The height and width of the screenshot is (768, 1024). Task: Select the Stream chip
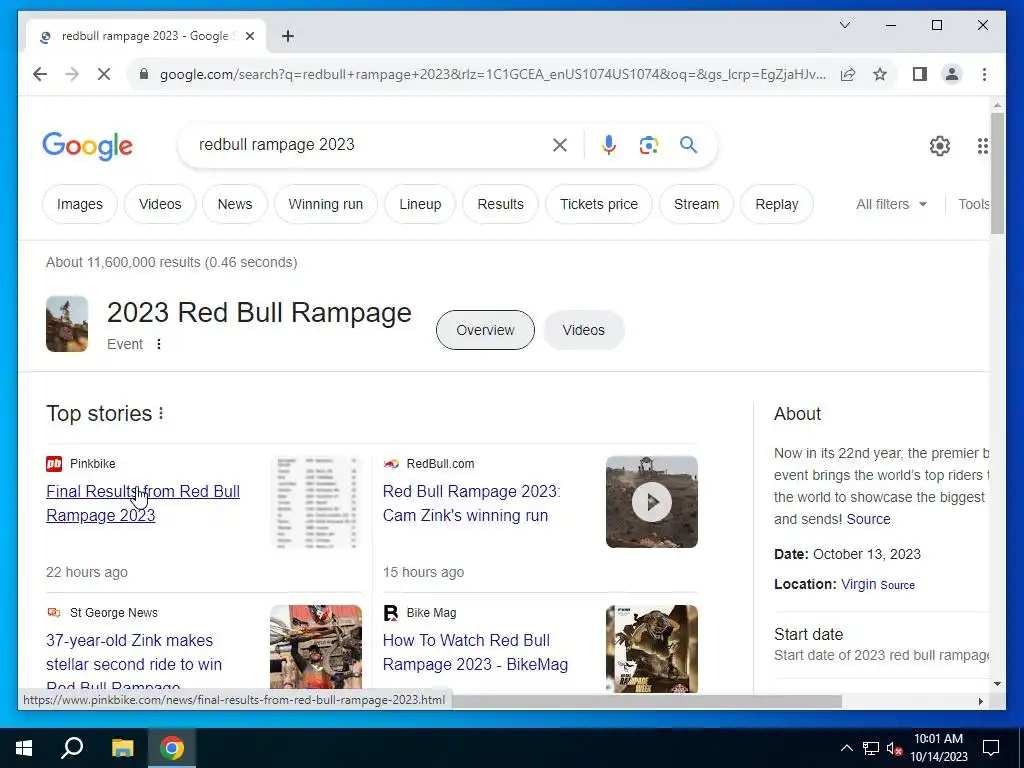click(x=696, y=204)
